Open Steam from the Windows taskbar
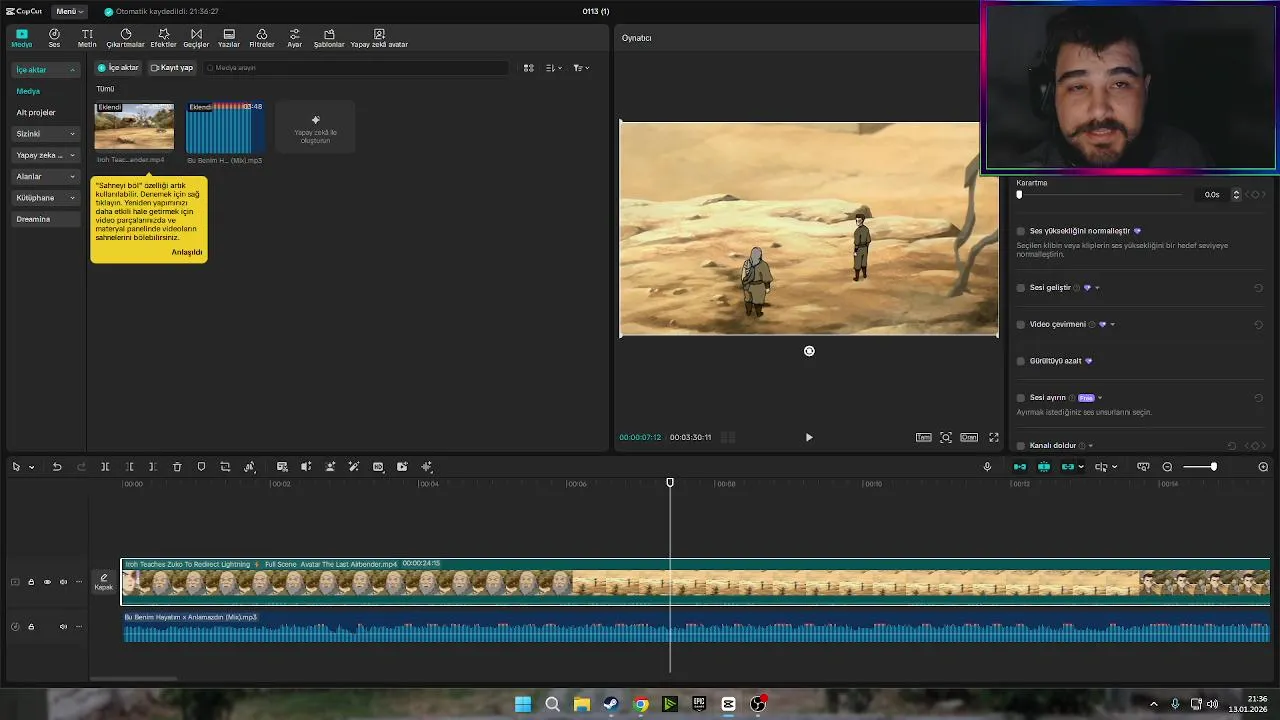Image resolution: width=1280 pixels, height=720 pixels. pos(611,704)
